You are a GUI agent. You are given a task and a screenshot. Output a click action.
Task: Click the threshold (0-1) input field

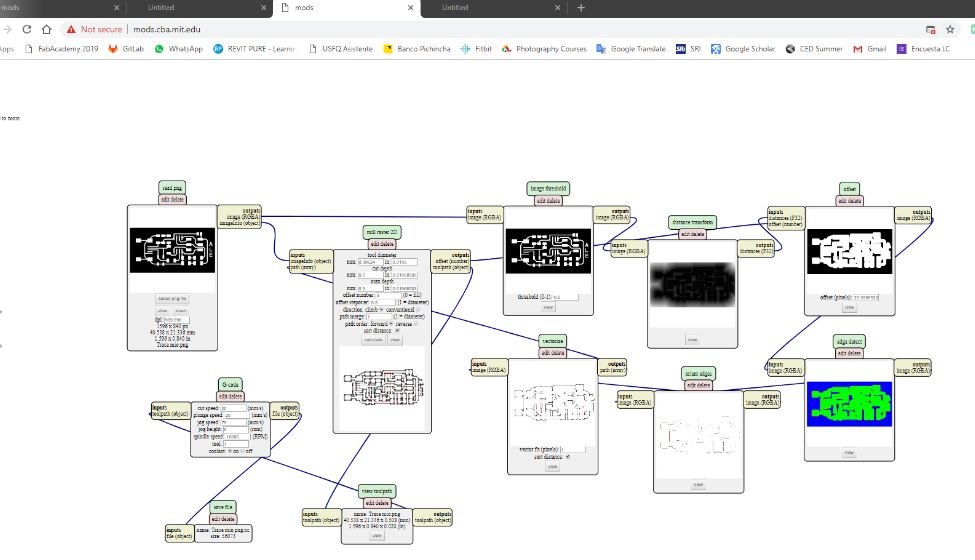565,297
